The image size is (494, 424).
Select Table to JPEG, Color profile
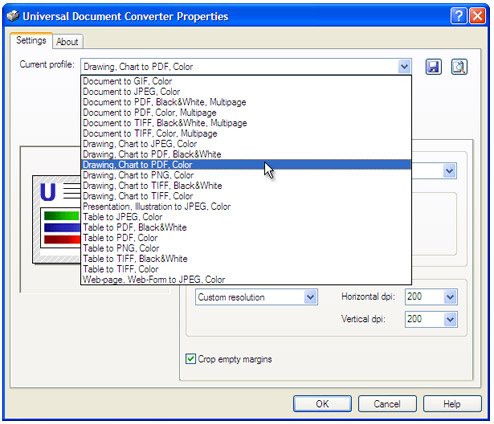coord(246,217)
